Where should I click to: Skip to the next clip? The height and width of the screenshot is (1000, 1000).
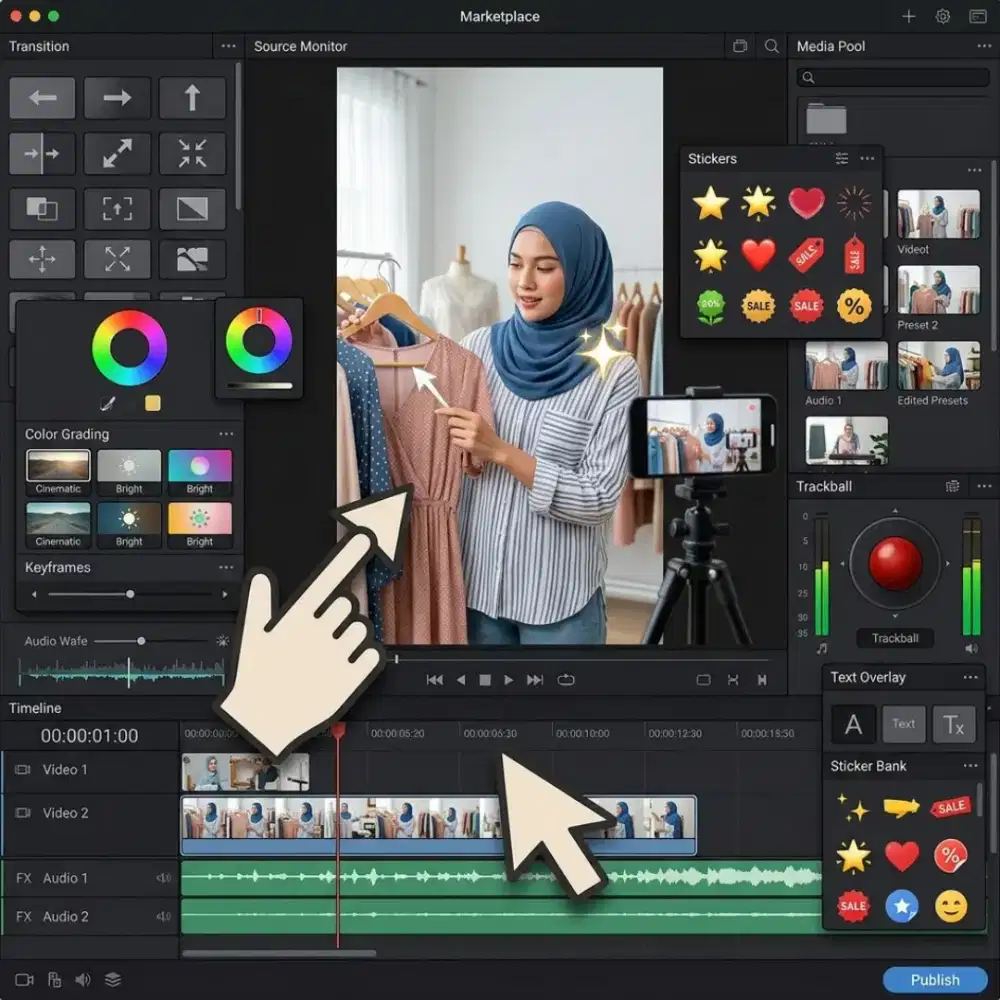click(535, 680)
